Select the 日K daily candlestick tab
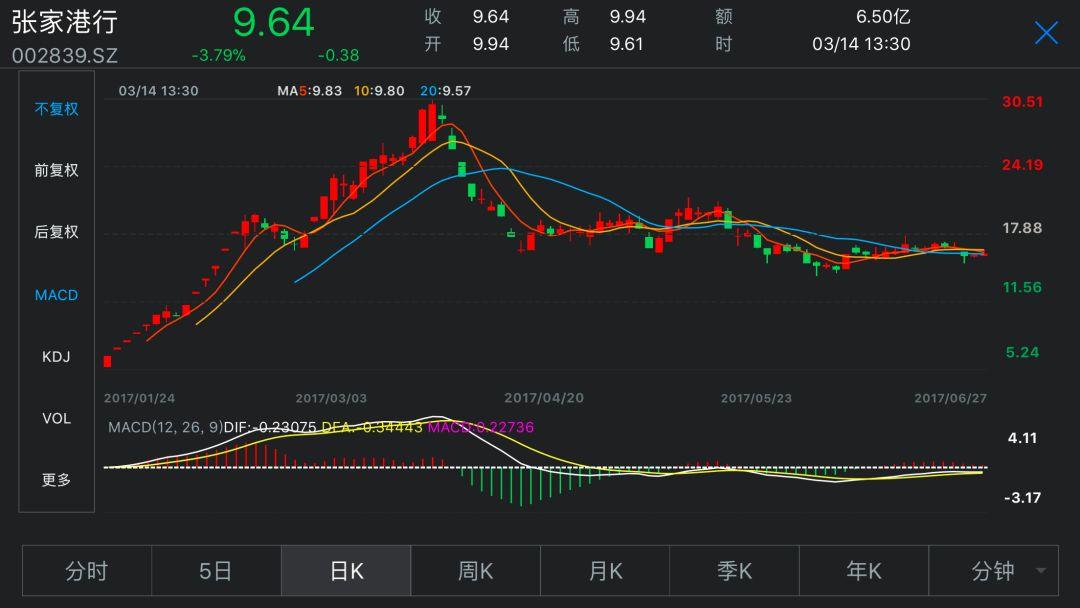 pos(346,571)
